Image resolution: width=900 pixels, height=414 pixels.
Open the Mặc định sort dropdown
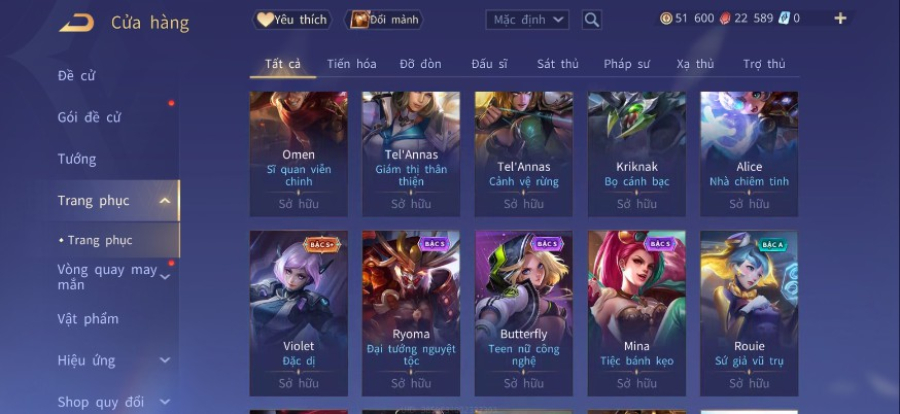(x=527, y=20)
